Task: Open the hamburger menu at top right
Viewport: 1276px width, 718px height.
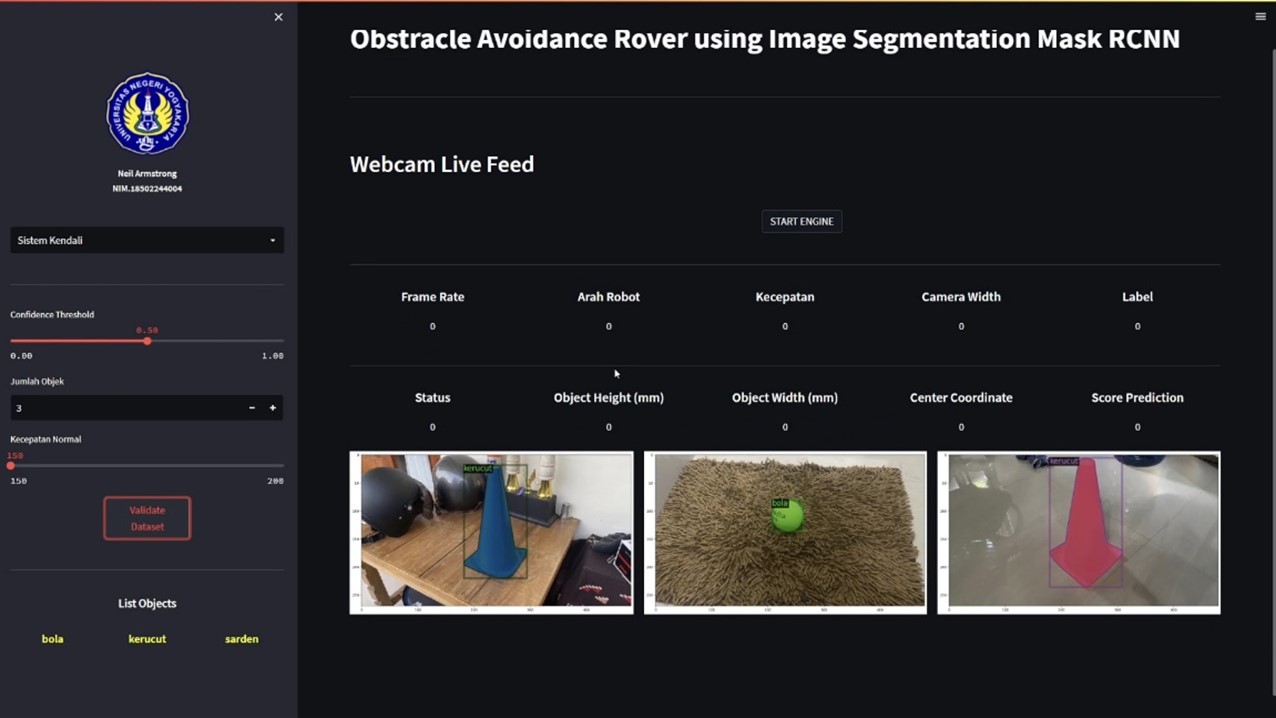Action: pos(1260,16)
